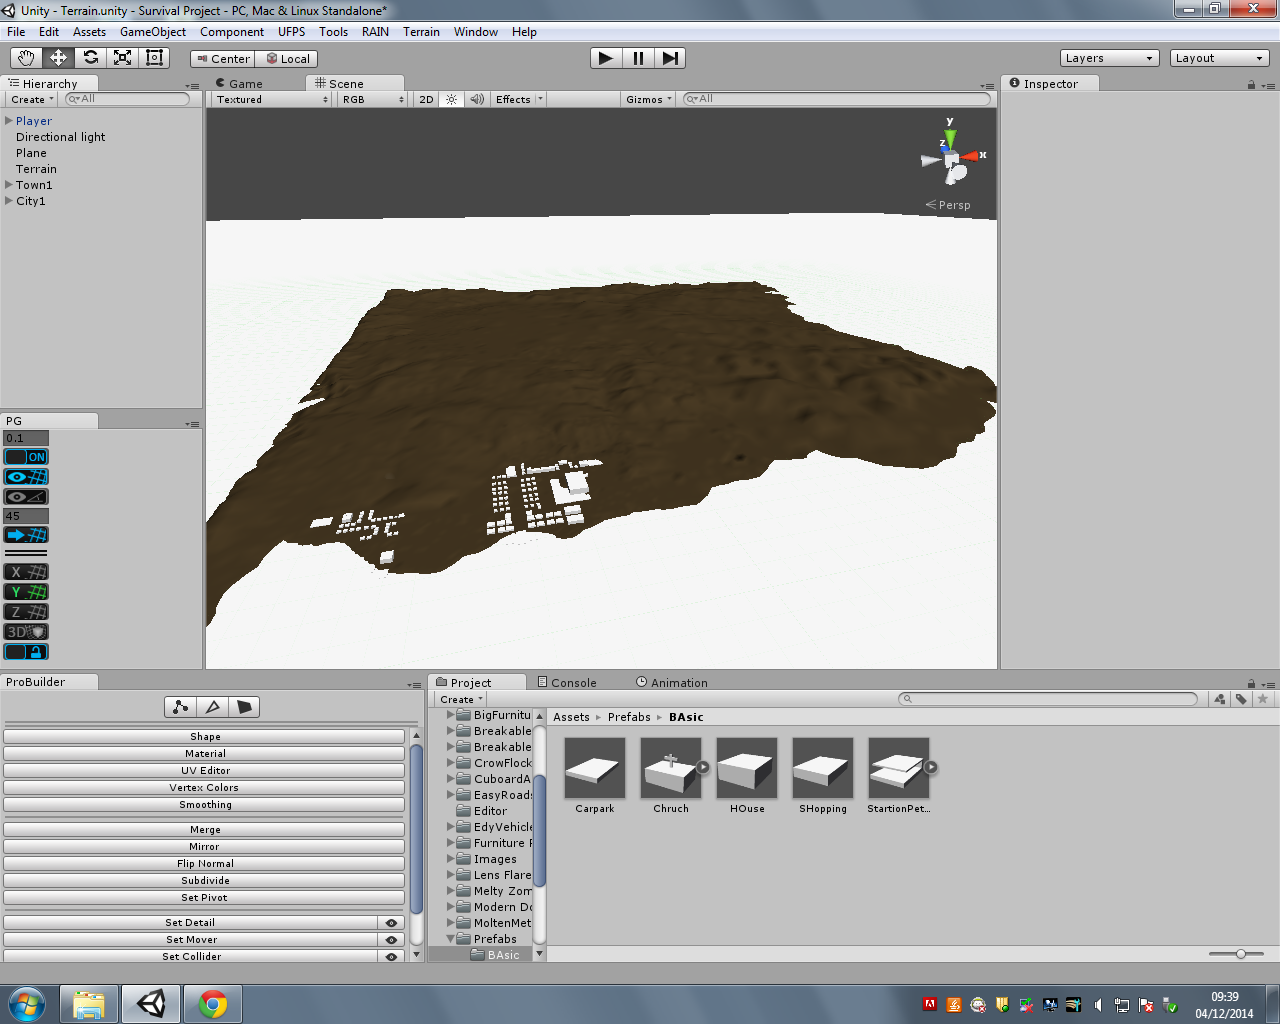
Task: Adjust the project thumbnail size slider
Action: [x=1240, y=954]
